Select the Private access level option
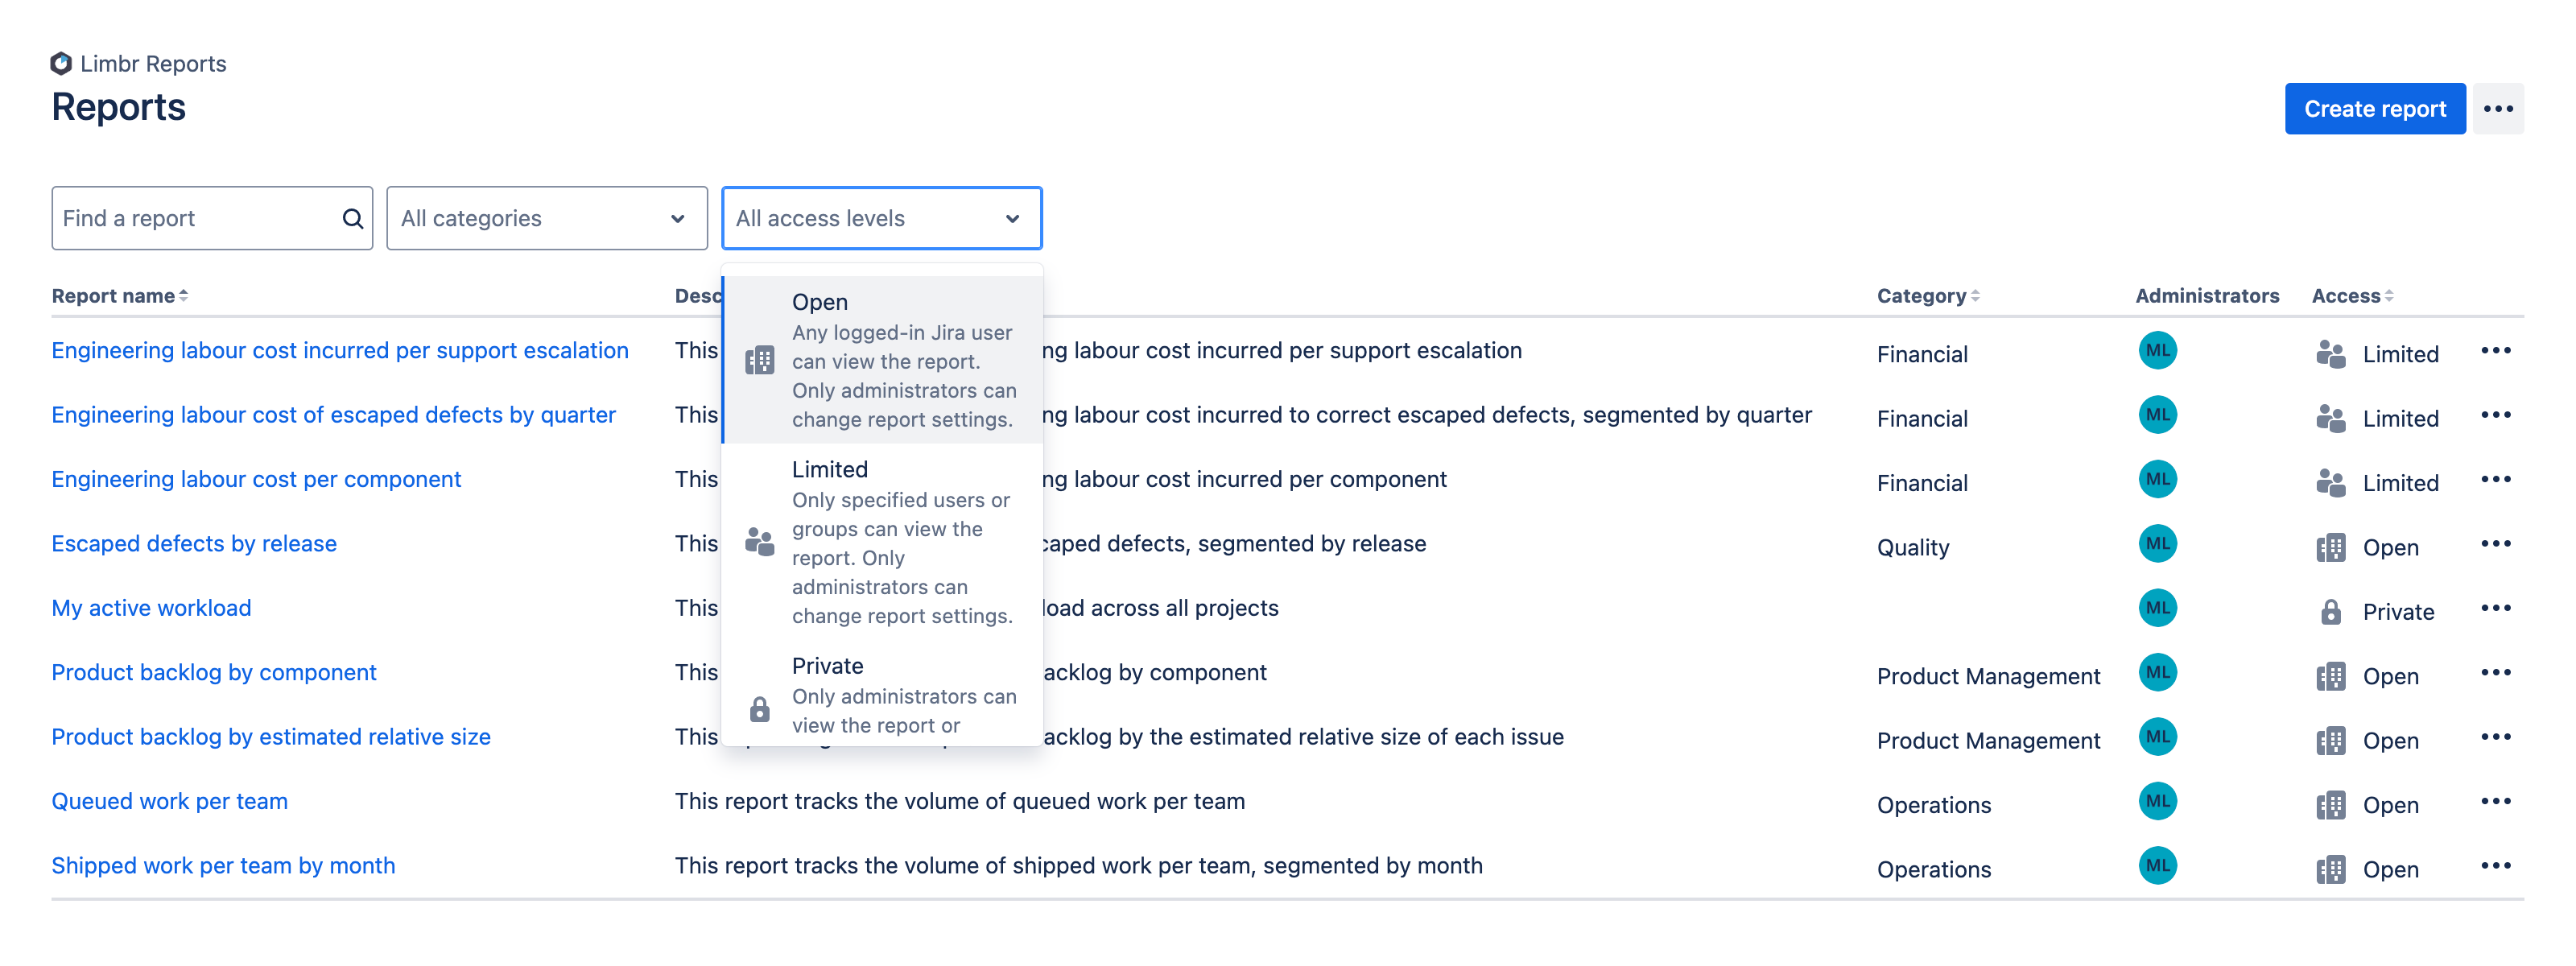 [881, 694]
